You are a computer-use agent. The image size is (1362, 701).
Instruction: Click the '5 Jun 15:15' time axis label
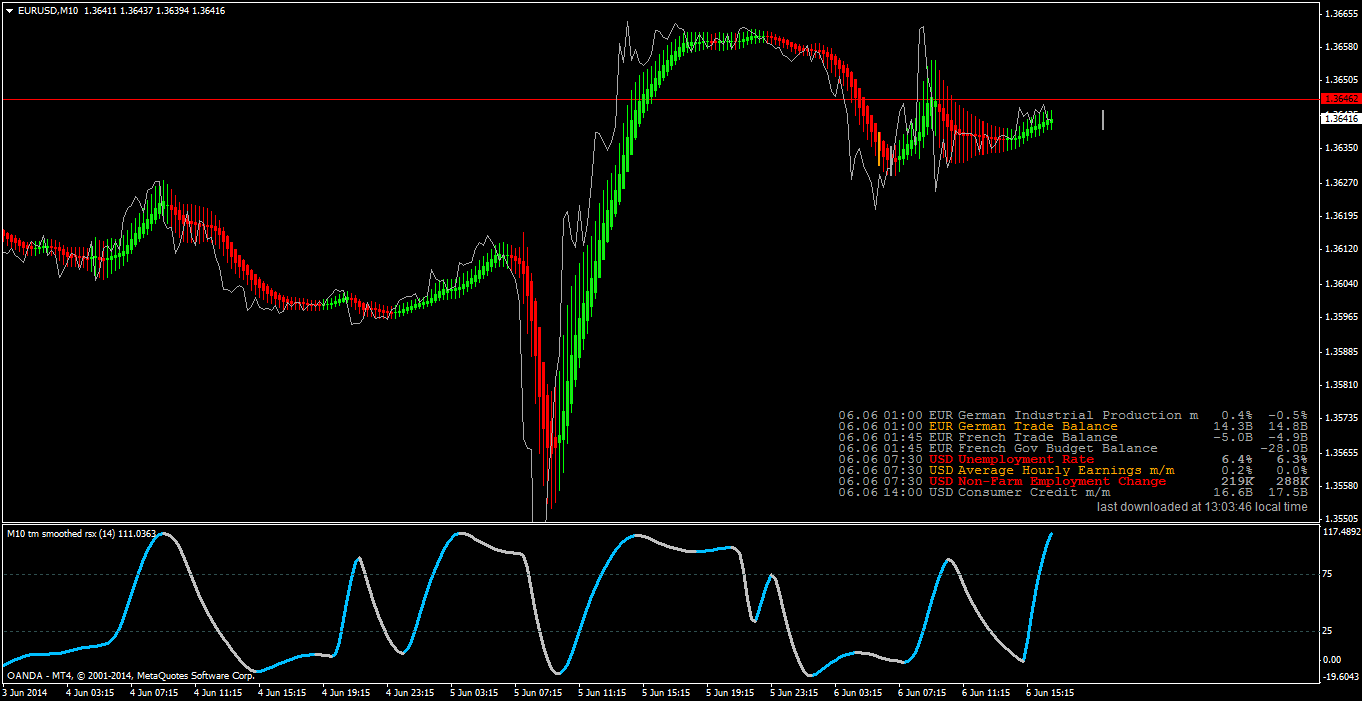pos(666,692)
